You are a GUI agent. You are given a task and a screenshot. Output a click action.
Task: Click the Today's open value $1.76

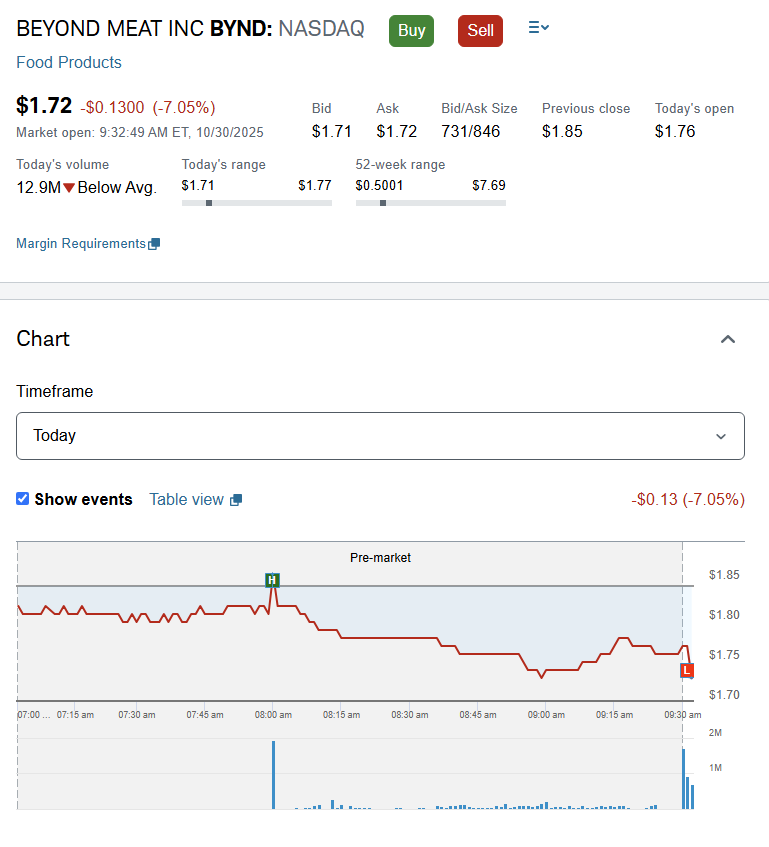[x=675, y=131]
